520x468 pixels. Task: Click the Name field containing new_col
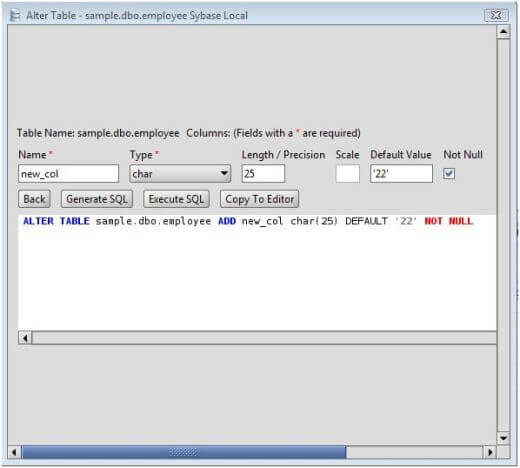69,174
